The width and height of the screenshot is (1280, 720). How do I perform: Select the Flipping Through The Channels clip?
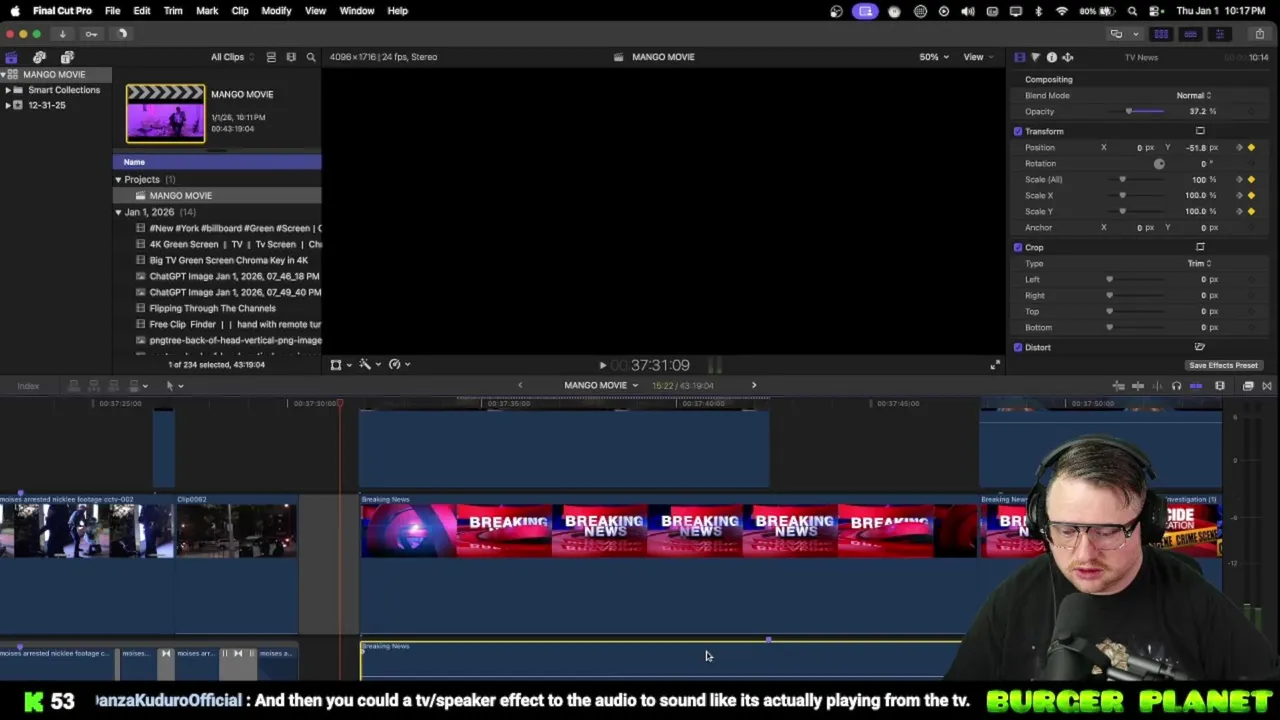(x=217, y=308)
